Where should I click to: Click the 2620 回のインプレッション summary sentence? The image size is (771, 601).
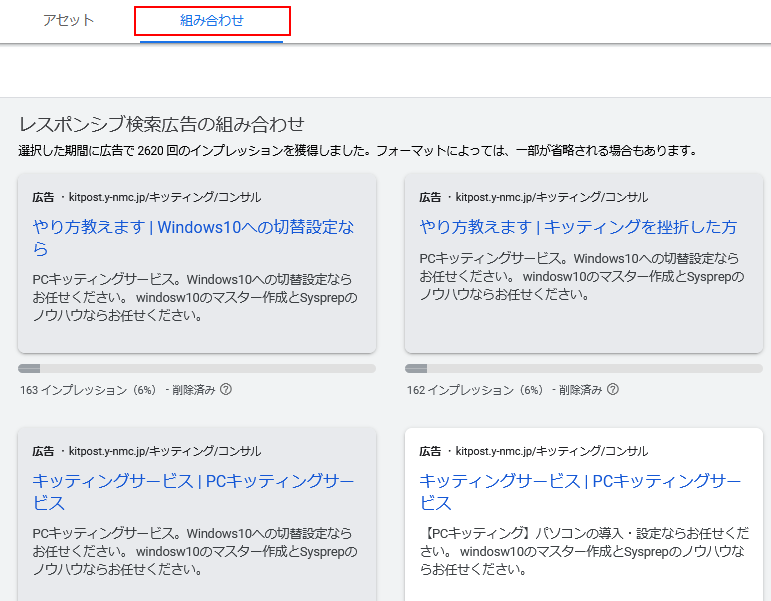point(358,150)
